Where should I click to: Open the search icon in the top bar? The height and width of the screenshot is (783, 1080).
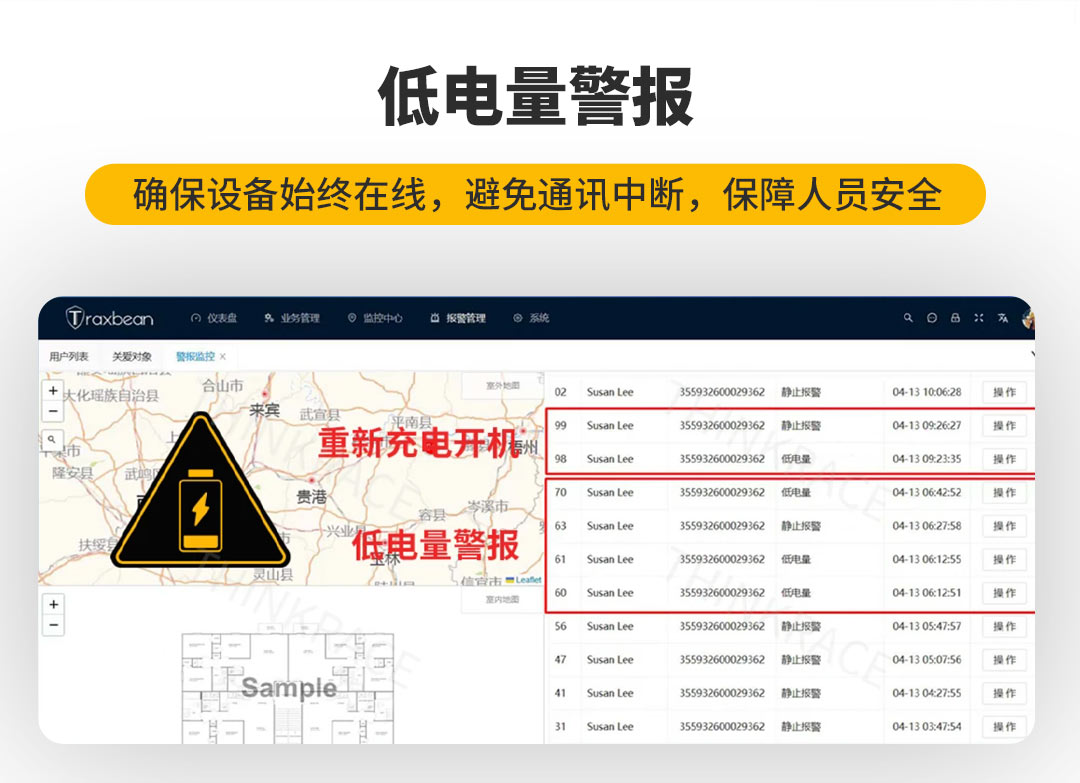point(908,318)
